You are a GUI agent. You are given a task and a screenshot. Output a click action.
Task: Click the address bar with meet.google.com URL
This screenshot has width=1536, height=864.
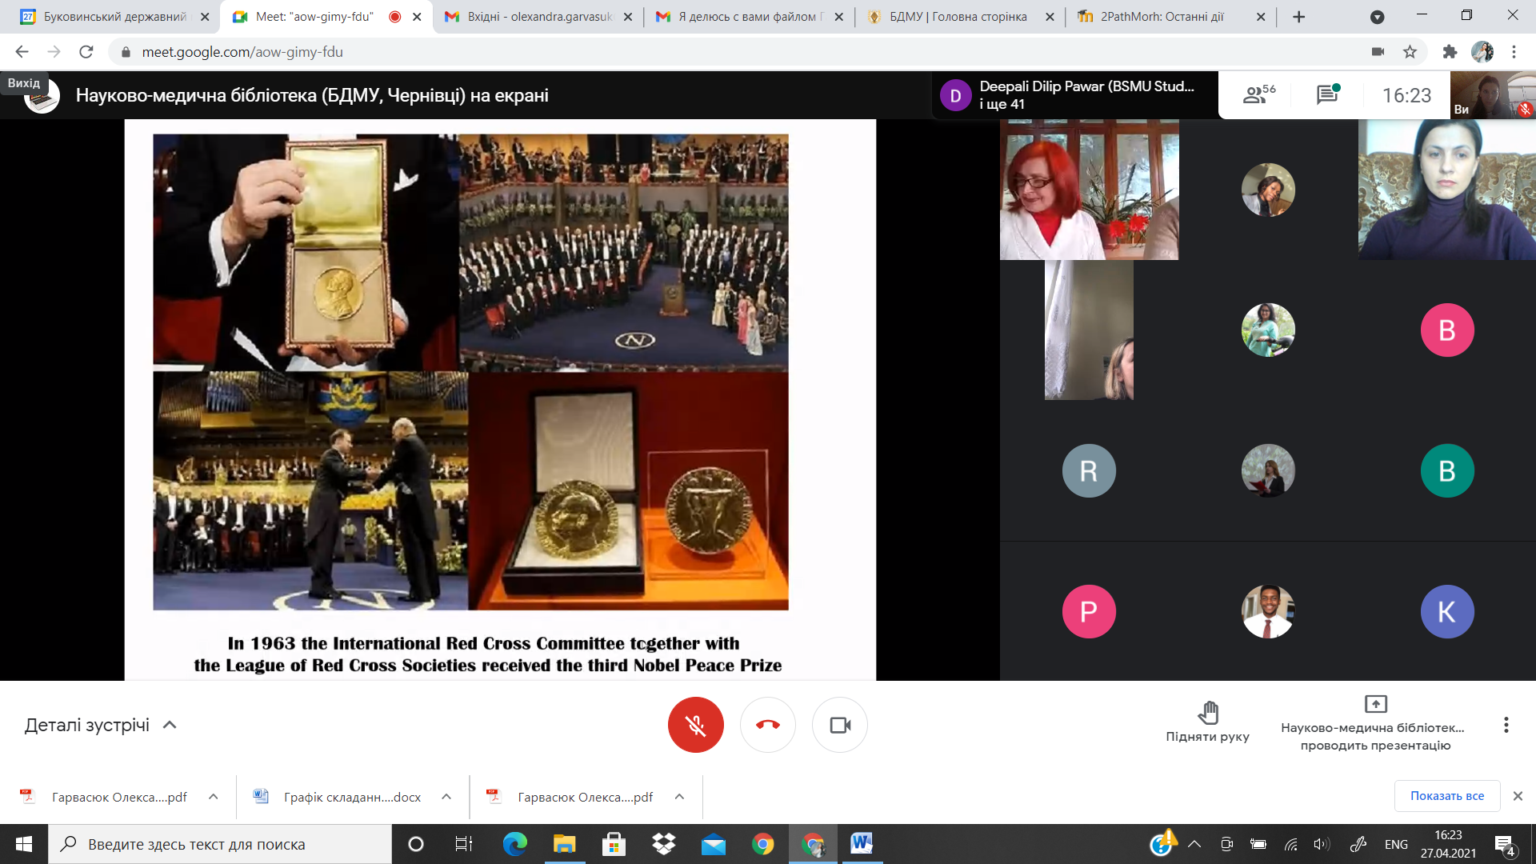point(740,52)
